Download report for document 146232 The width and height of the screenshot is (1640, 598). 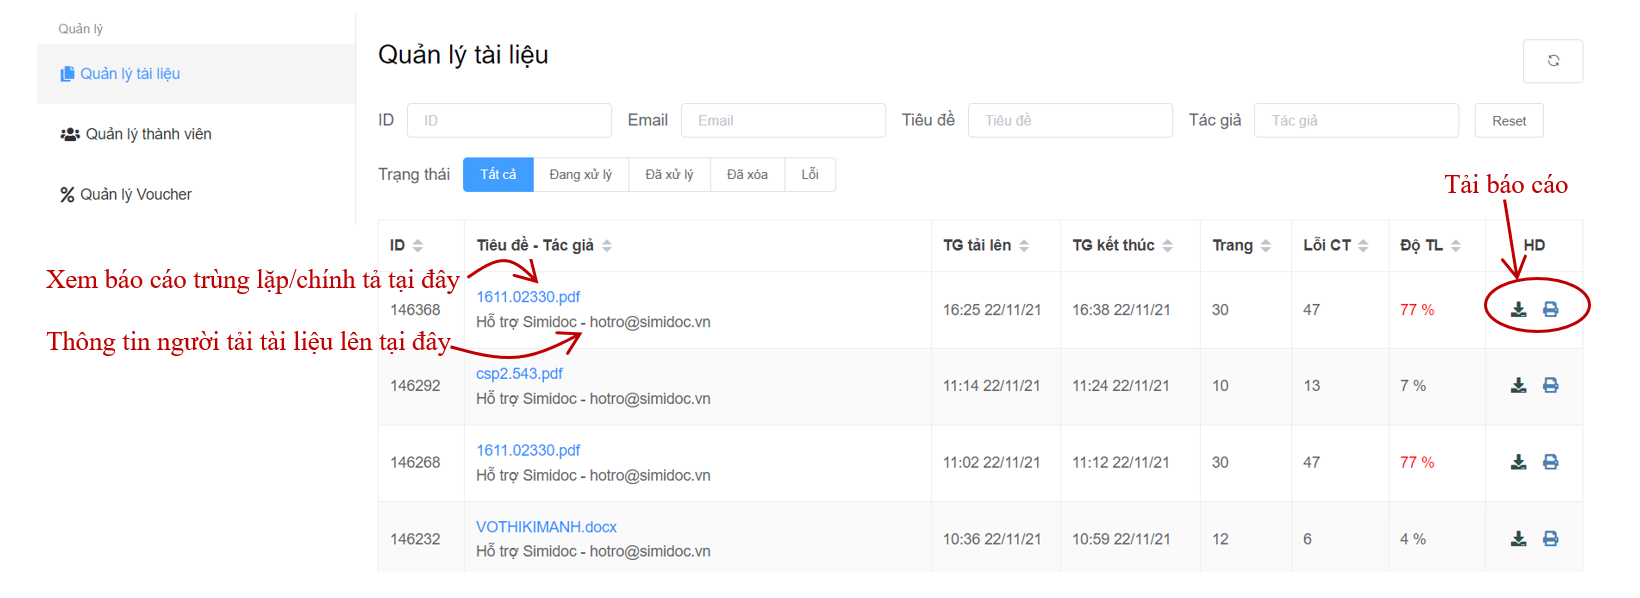point(1518,539)
